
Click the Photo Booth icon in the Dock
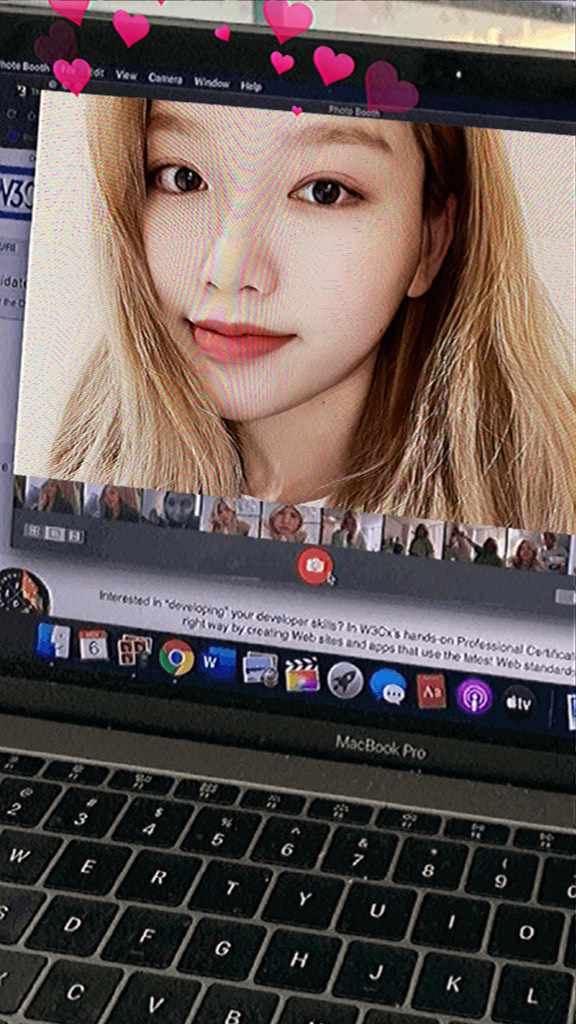pyautogui.click(x=135, y=650)
